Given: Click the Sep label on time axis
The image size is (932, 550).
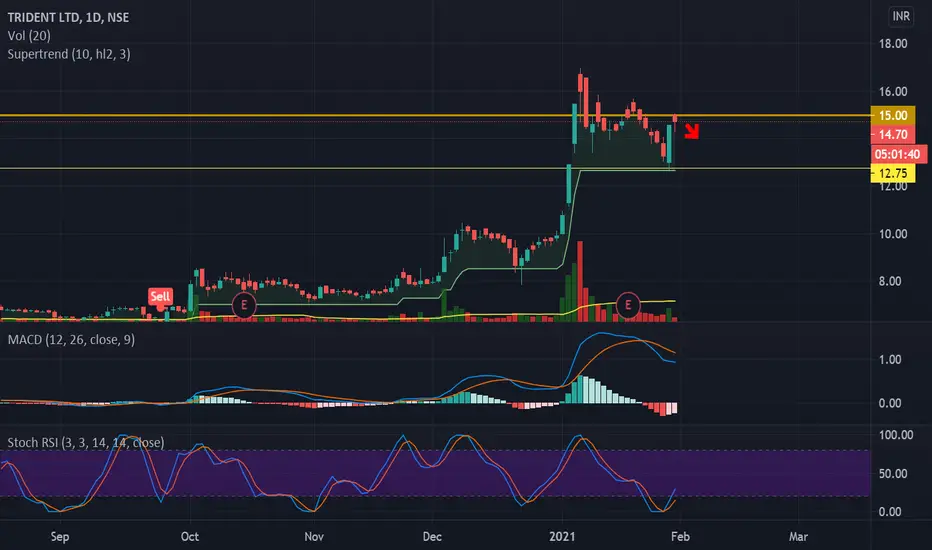Looking at the screenshot, I should point(60,536).
